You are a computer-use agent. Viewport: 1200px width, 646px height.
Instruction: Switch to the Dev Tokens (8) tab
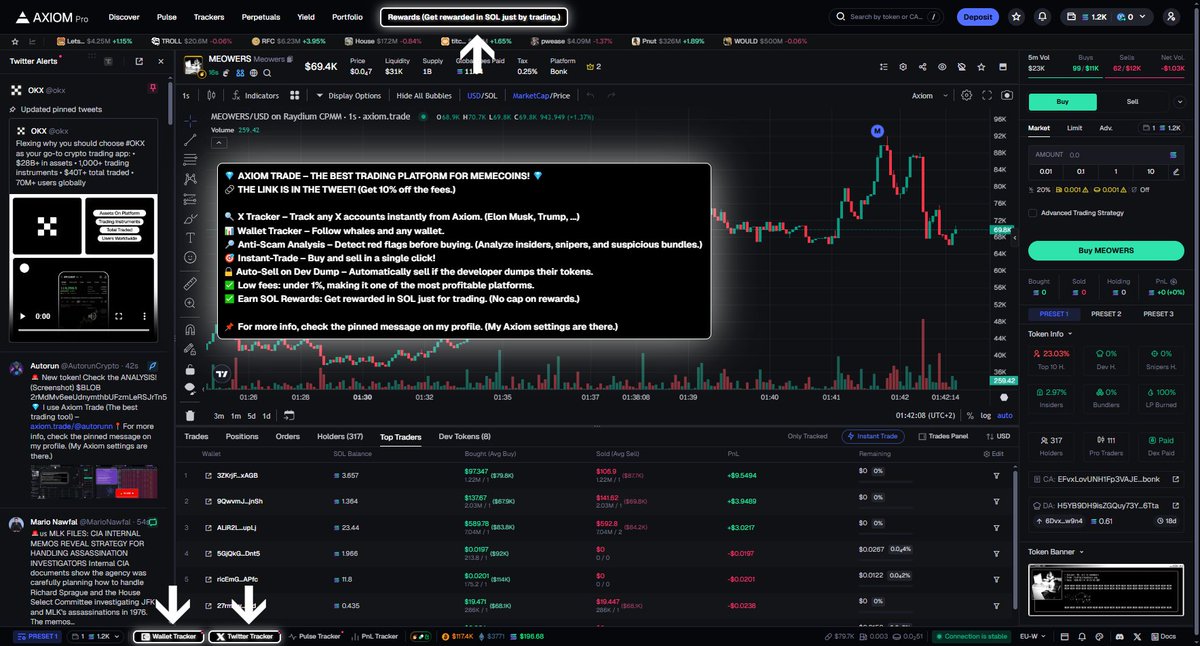[464, 436]
